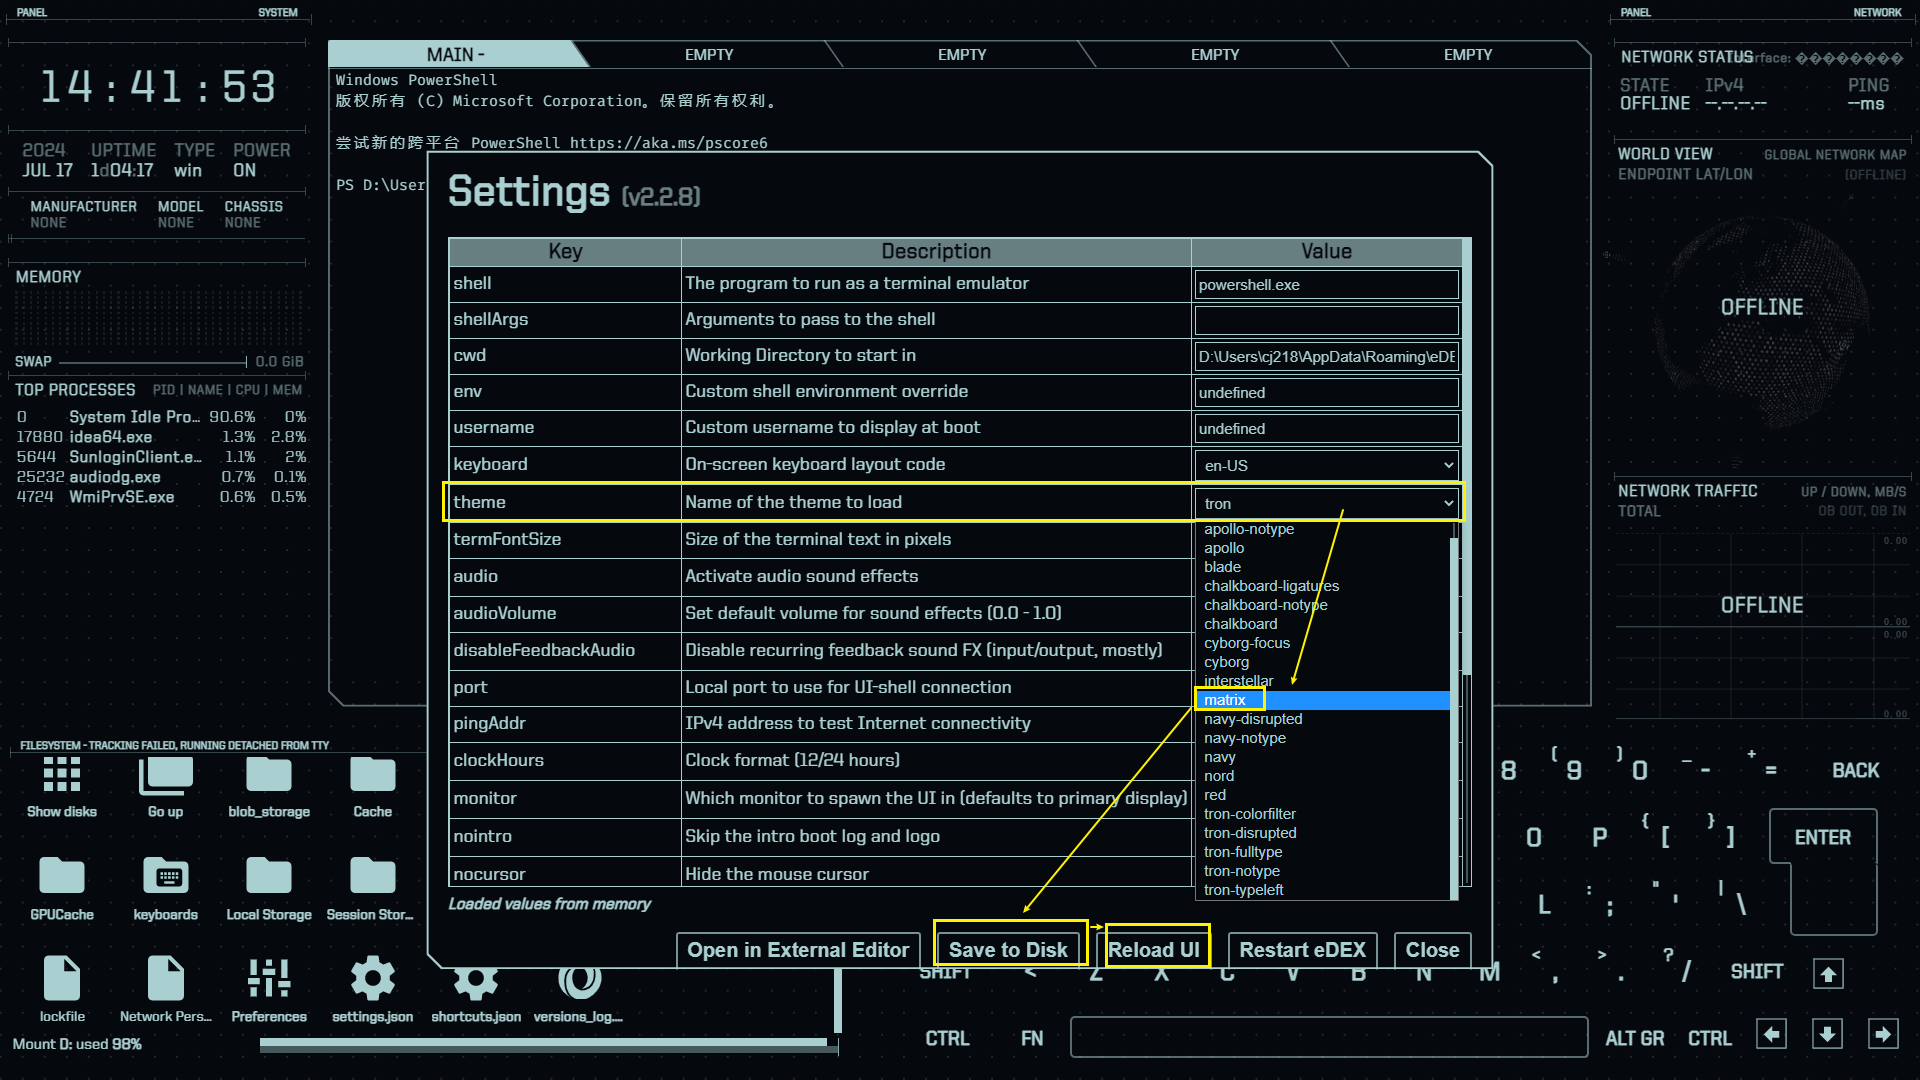Open the Go up folder icon
Viewport: 1920px width, 1080px height.
pos(165,776)
